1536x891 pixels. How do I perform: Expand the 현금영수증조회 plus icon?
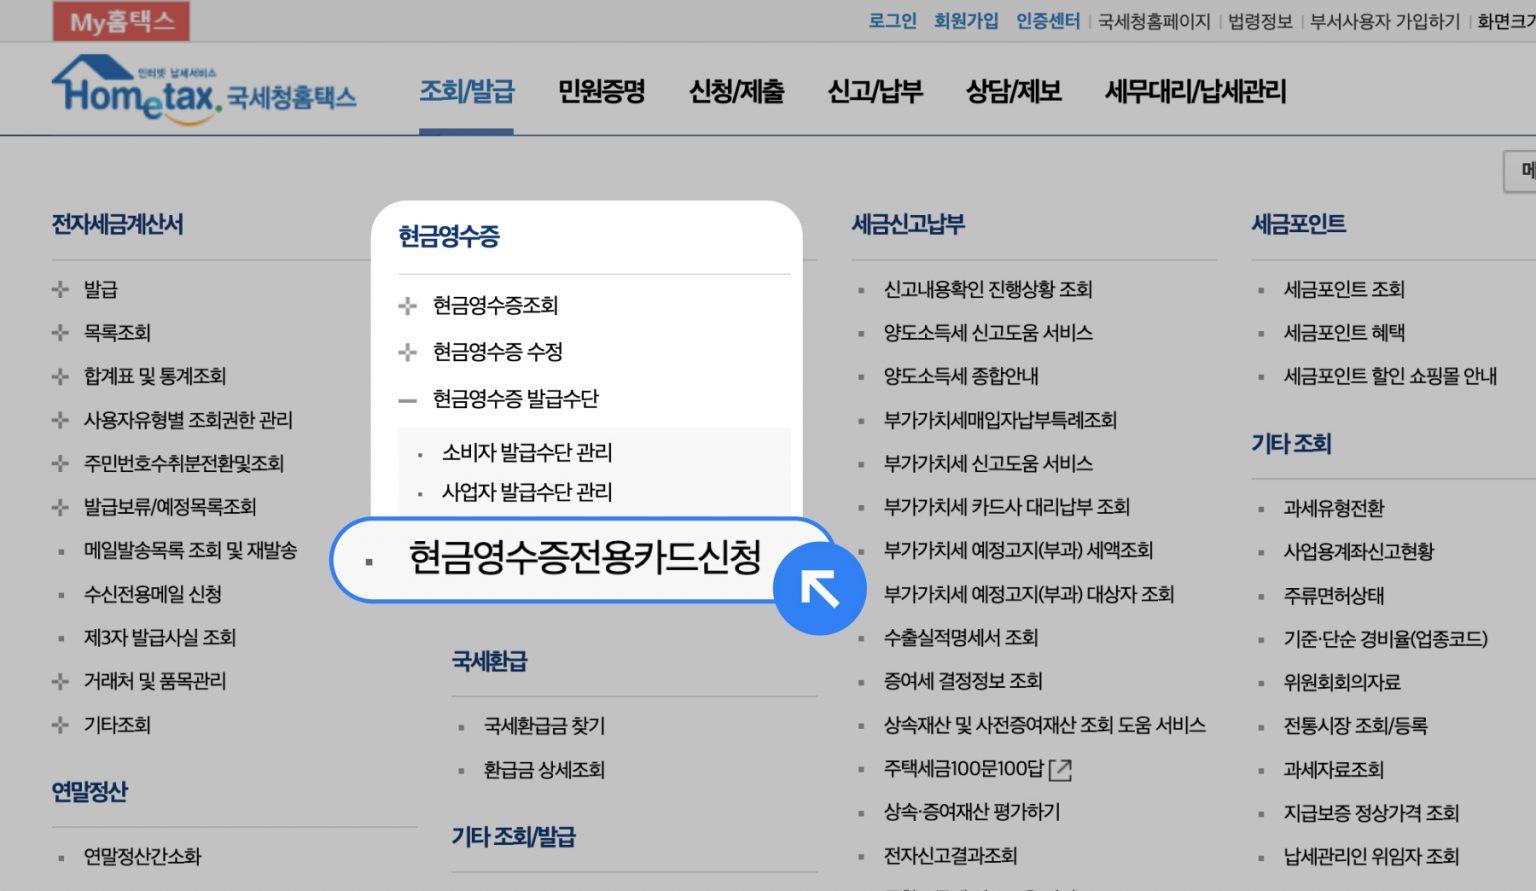point(407,306)
